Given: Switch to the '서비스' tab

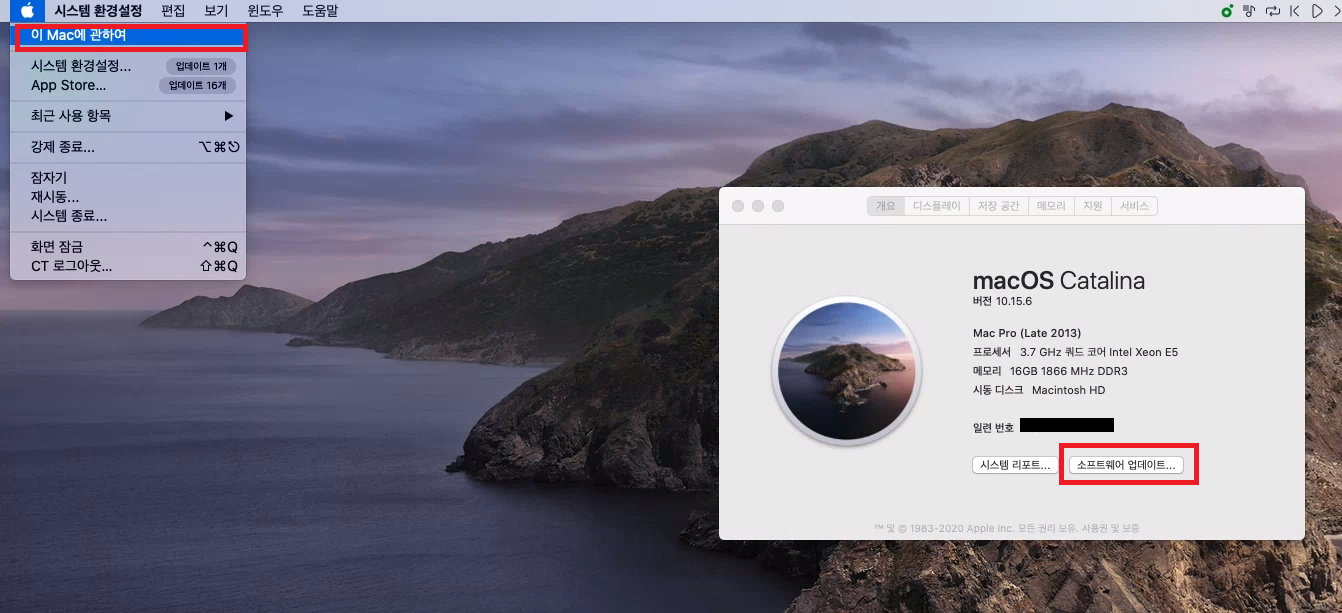Looking at the screenshot, I should tap(1134, 206).
